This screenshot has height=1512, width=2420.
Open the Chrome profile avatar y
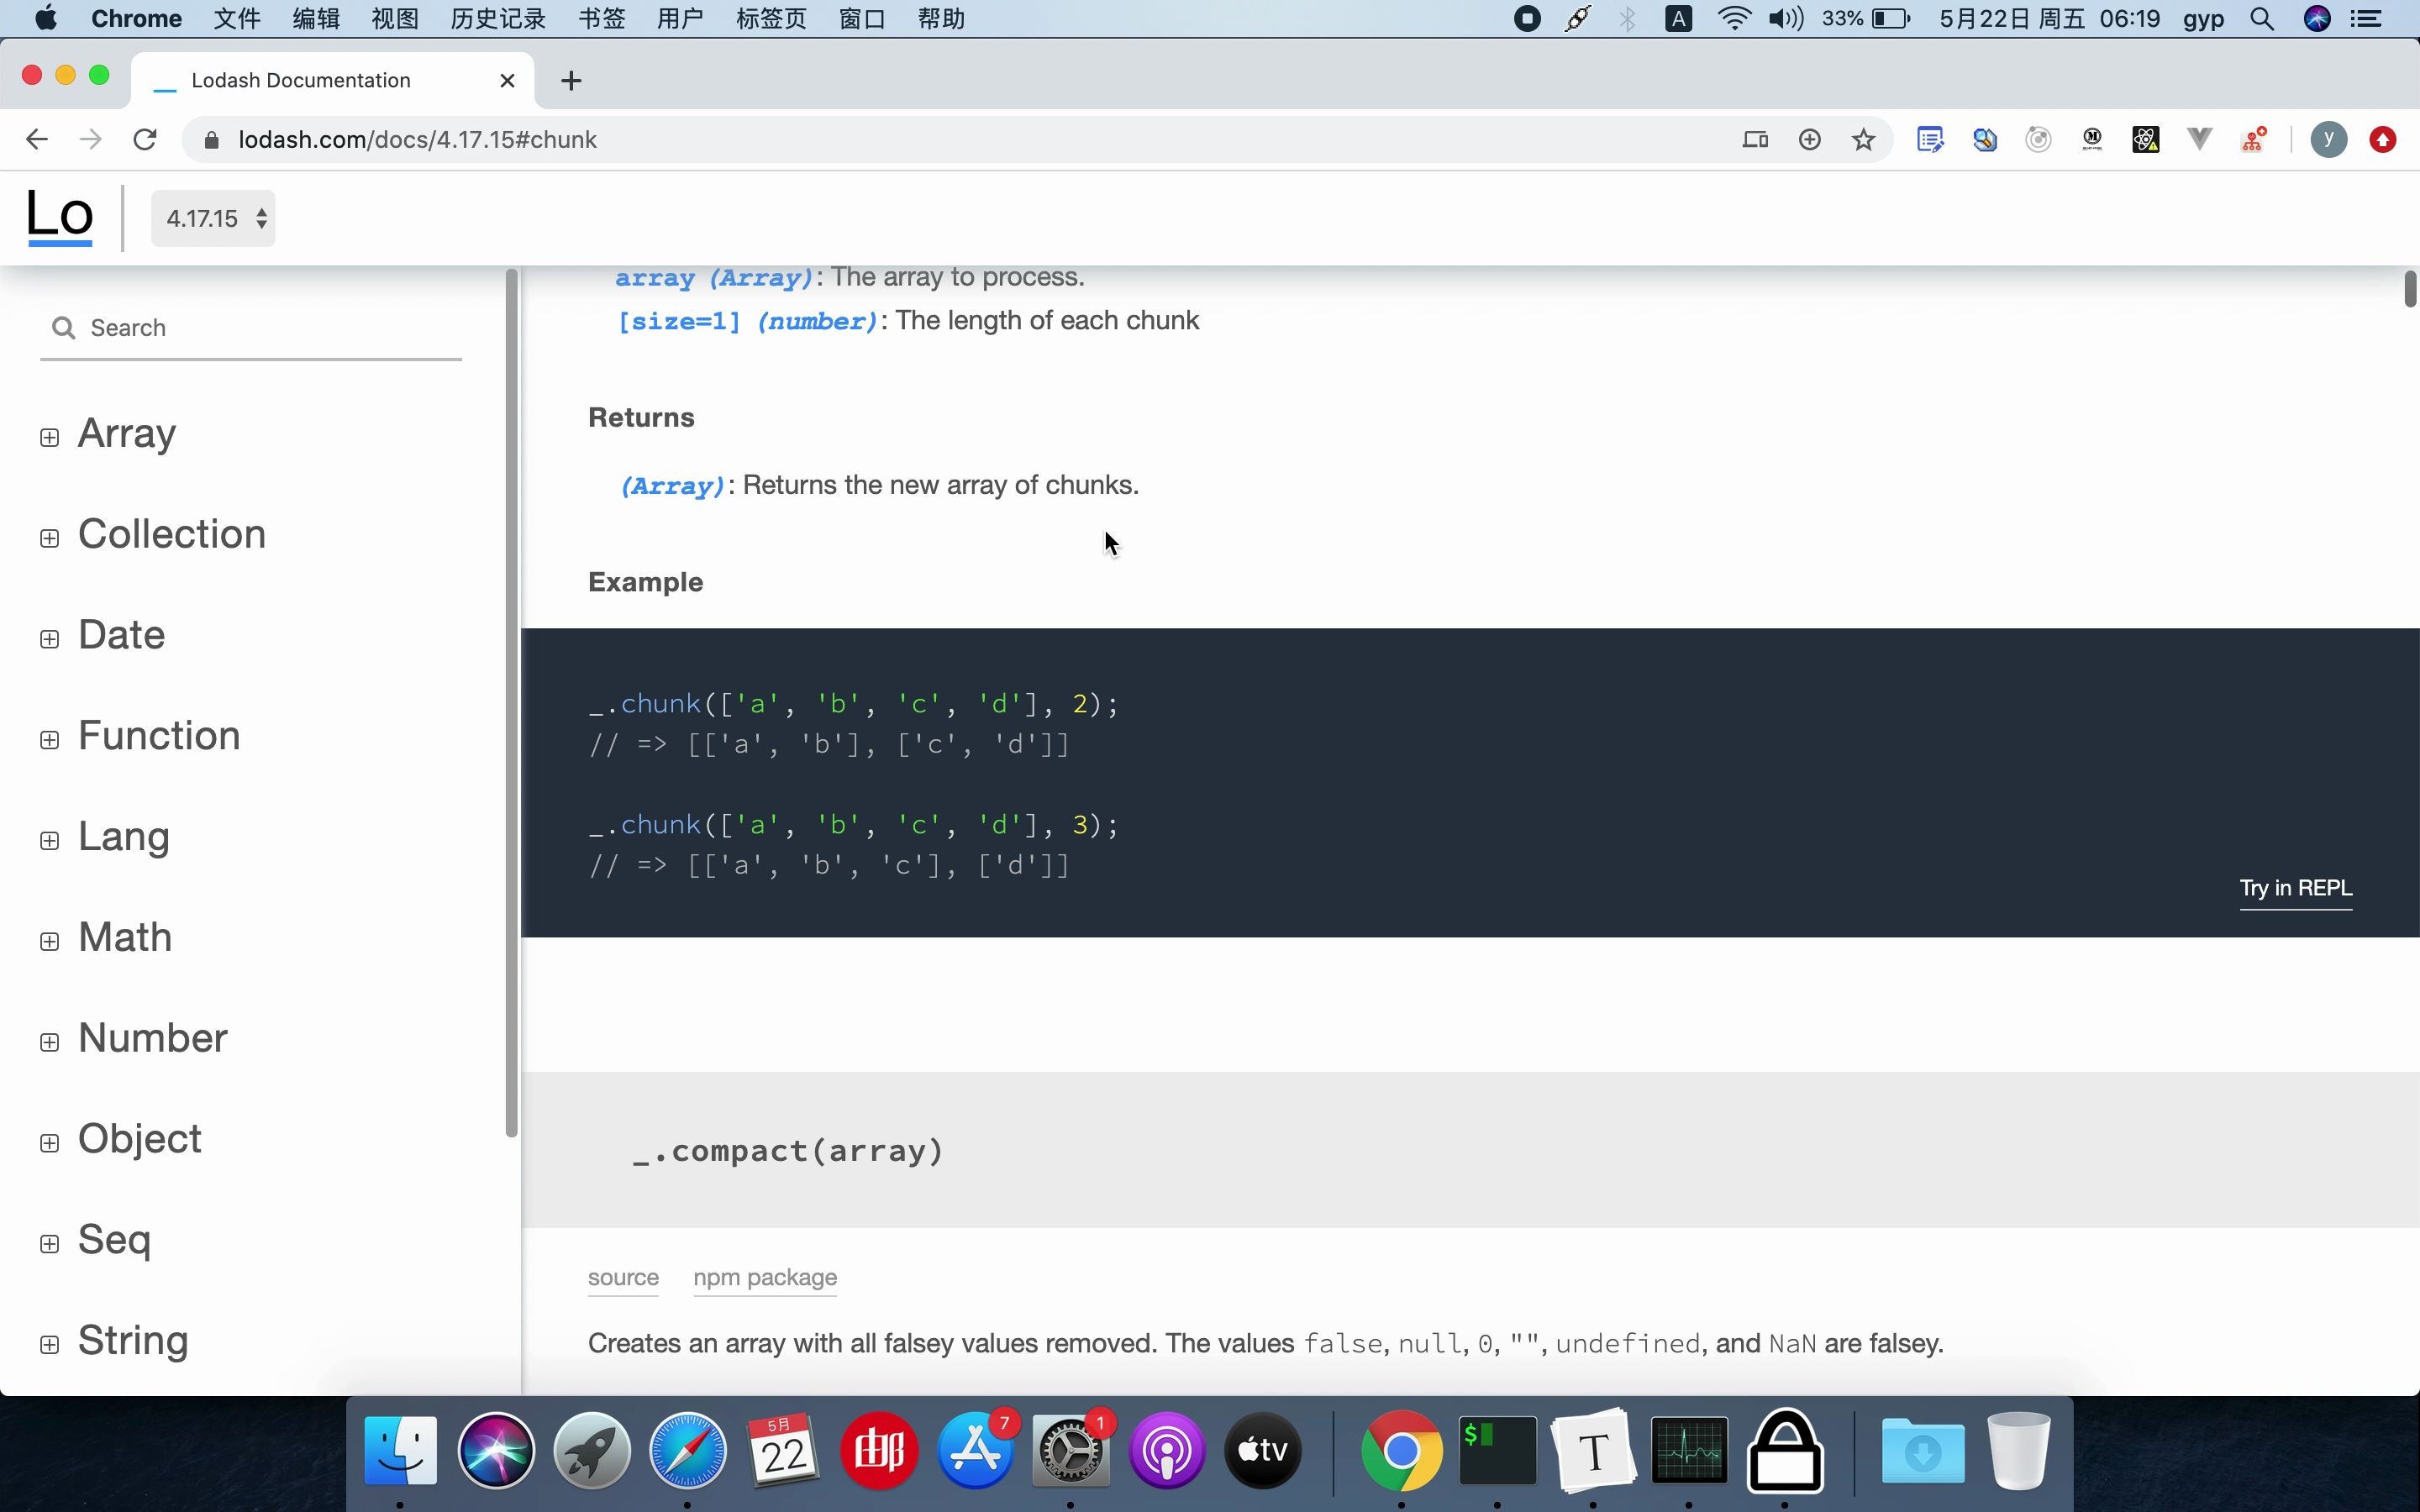(x=2329, y=139)
